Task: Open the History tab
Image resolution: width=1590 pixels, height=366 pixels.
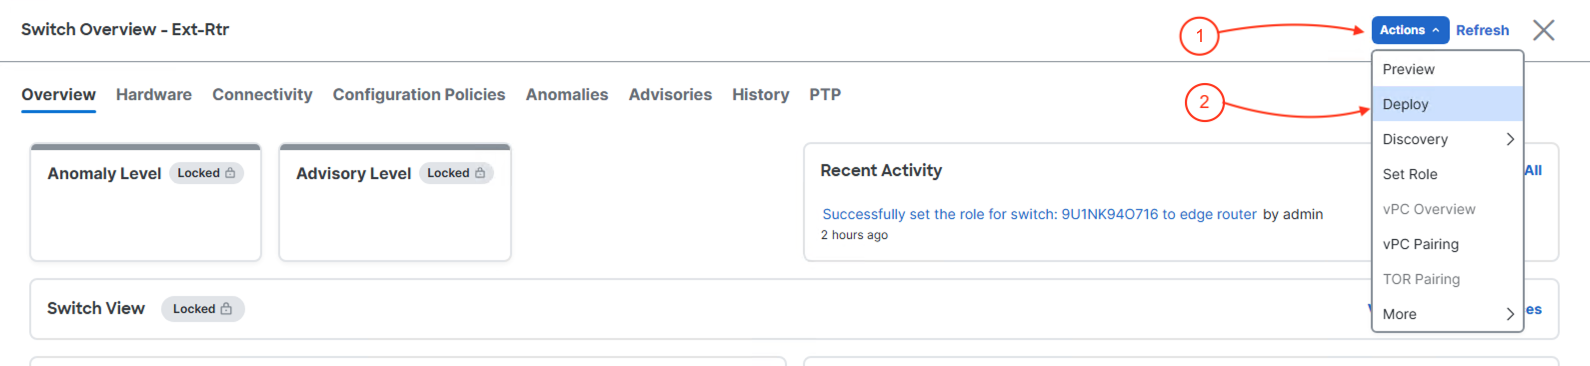Action: (x=760, y=94)
